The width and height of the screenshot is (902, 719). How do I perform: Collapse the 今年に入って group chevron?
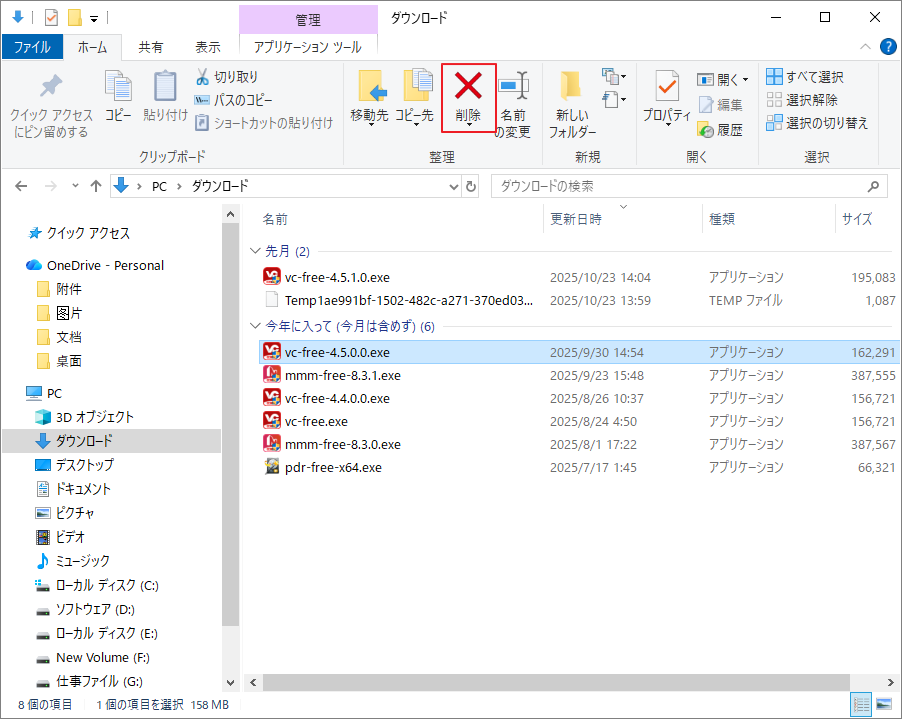coord(255,326)
